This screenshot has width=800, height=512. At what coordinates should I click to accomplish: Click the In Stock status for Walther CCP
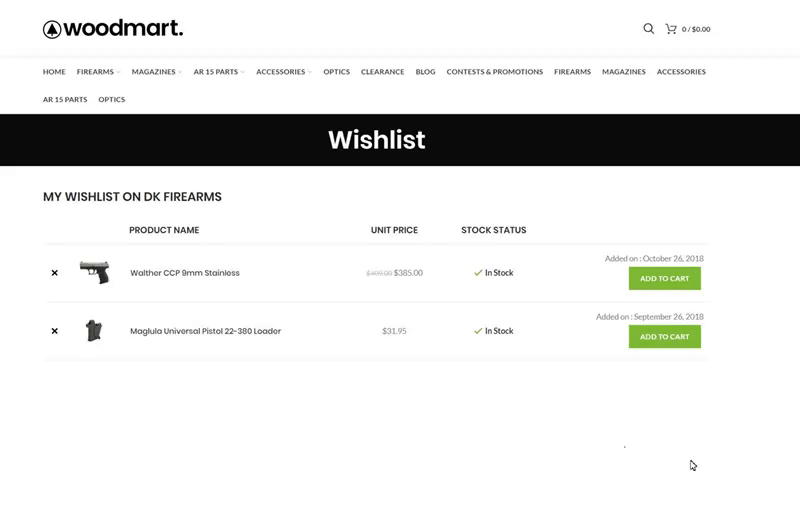(x=493, y=273)
